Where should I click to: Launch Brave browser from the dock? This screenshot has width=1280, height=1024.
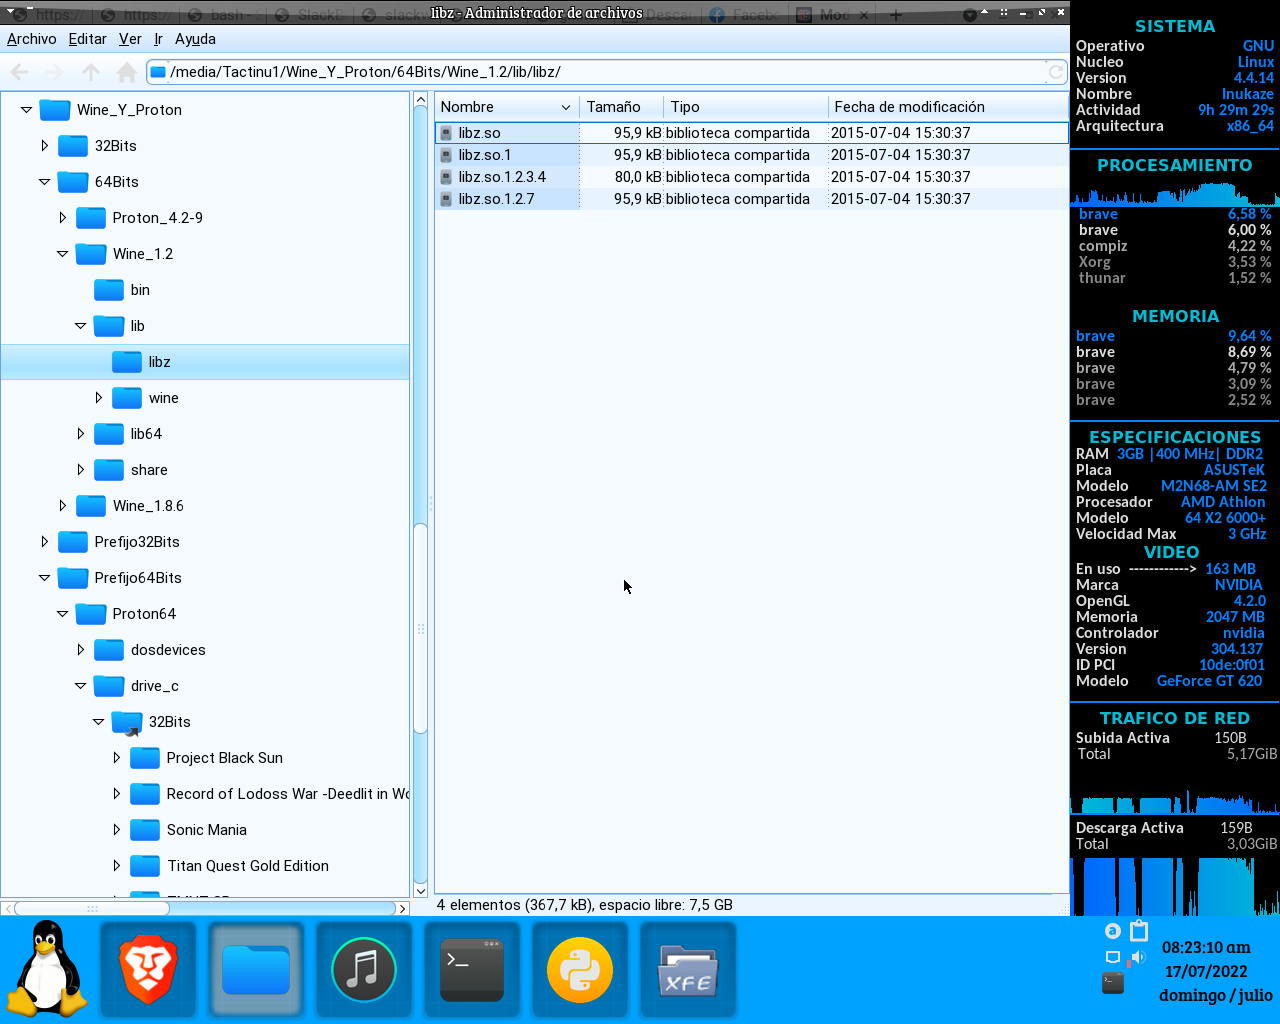pyautogui.click(x=148, y=970)
